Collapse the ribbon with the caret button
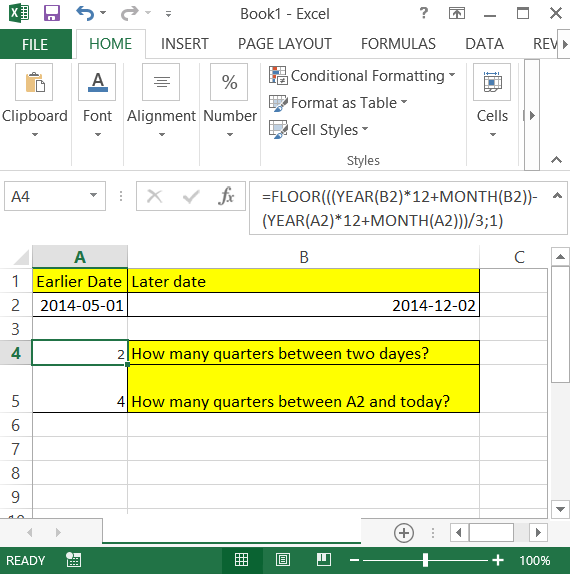The width and height of the screenshot is (570, 574). point(556,160)
